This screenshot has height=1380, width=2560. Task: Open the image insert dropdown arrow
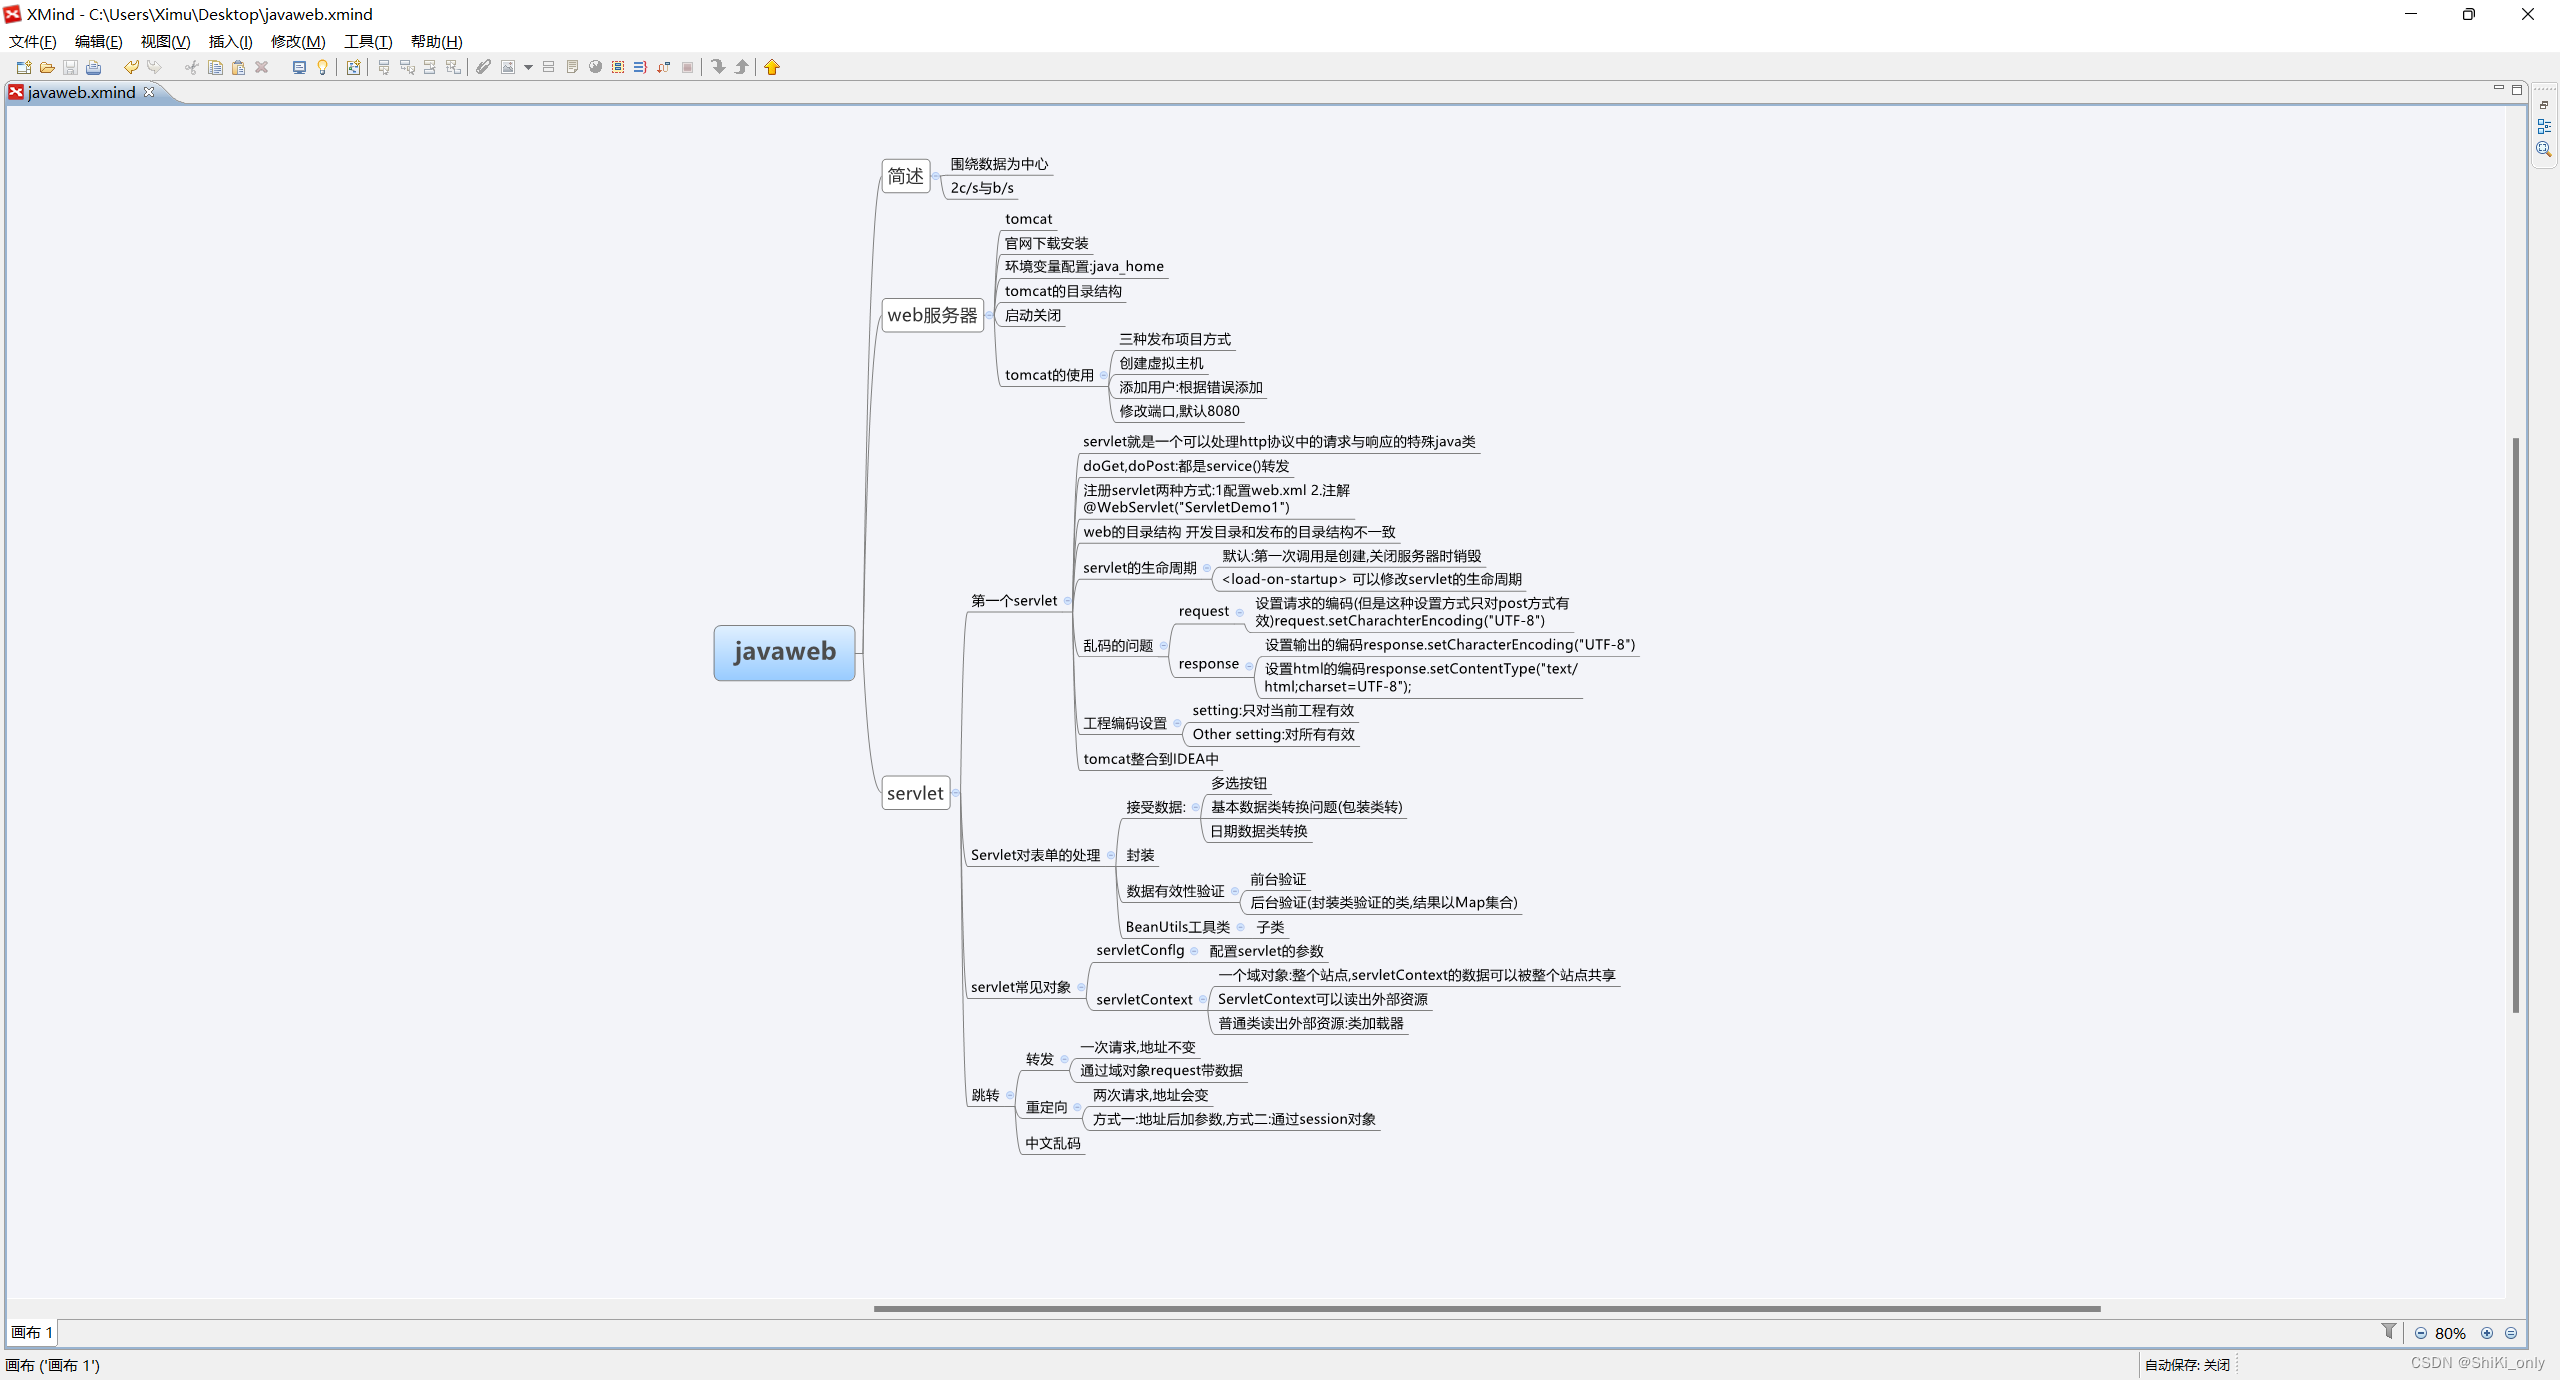pos(528,67)
